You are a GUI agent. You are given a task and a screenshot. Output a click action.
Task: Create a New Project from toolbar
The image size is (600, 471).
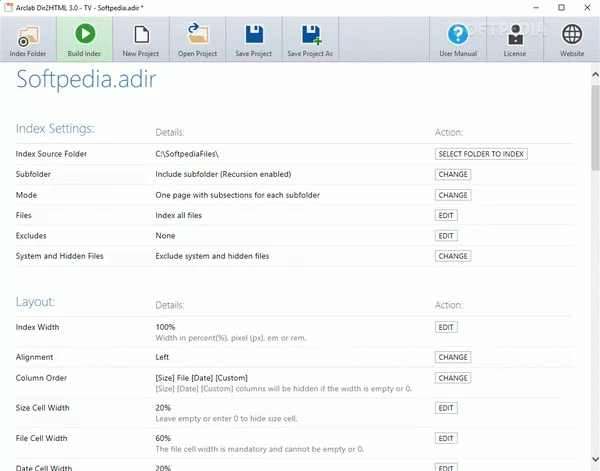pyautogui.click(x=141, y=38)
